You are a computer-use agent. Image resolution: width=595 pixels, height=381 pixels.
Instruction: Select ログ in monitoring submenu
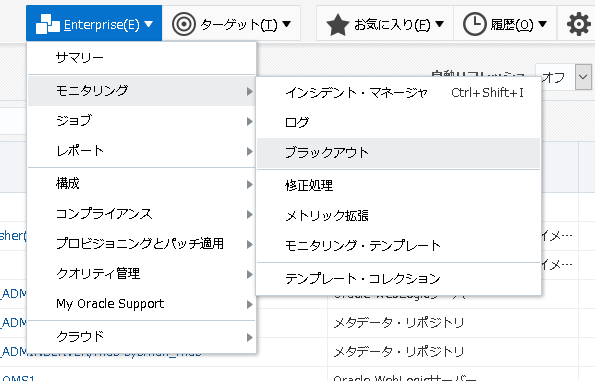[398, 123]
